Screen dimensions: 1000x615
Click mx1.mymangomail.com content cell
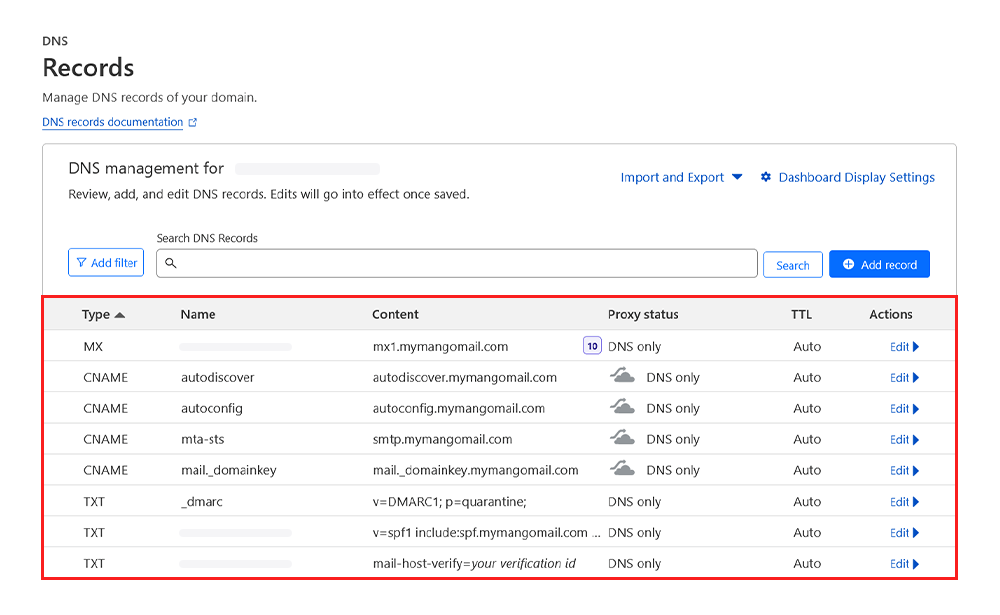point(441,347)
